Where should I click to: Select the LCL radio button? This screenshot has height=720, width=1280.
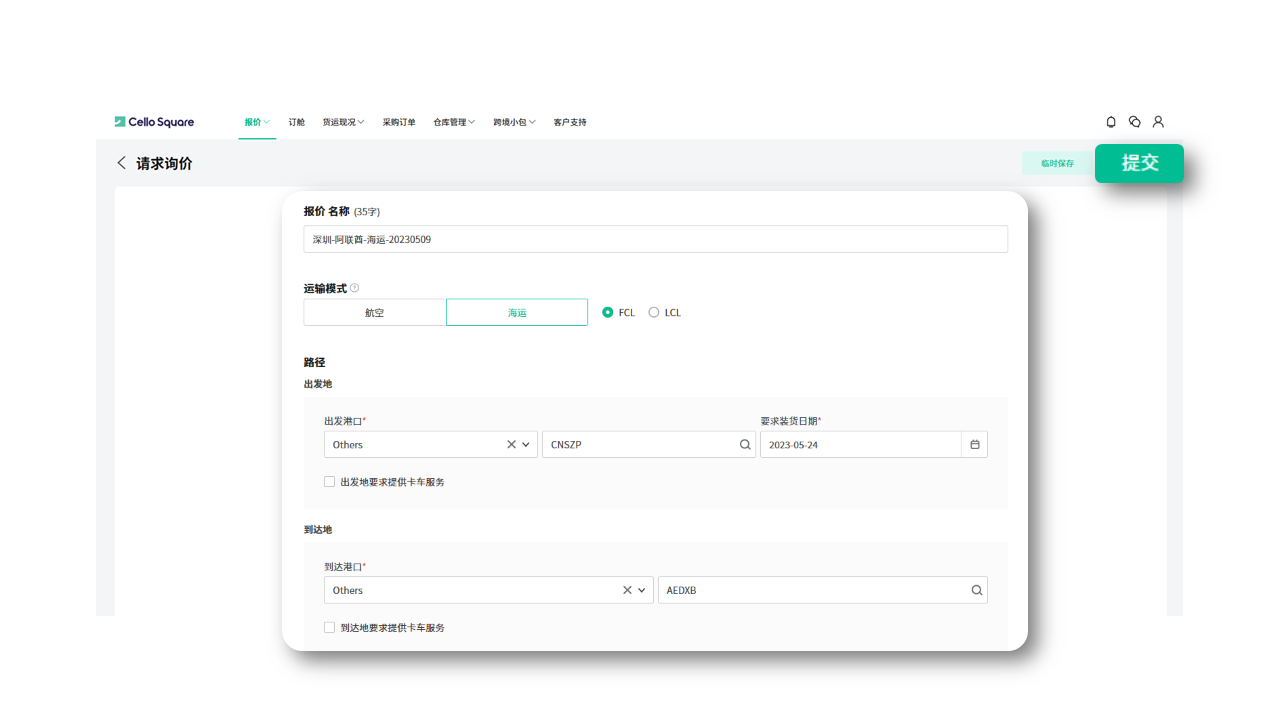pos(654,313)
